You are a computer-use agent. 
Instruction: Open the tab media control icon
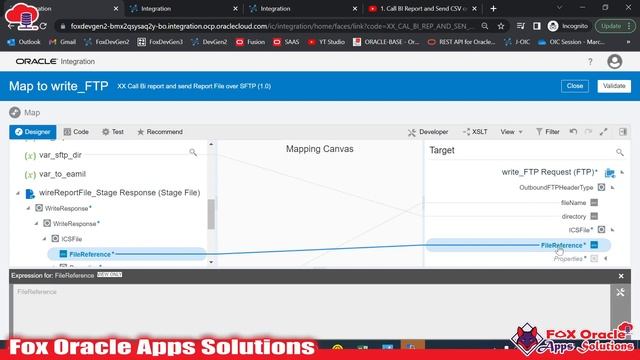tap(520, 26)
